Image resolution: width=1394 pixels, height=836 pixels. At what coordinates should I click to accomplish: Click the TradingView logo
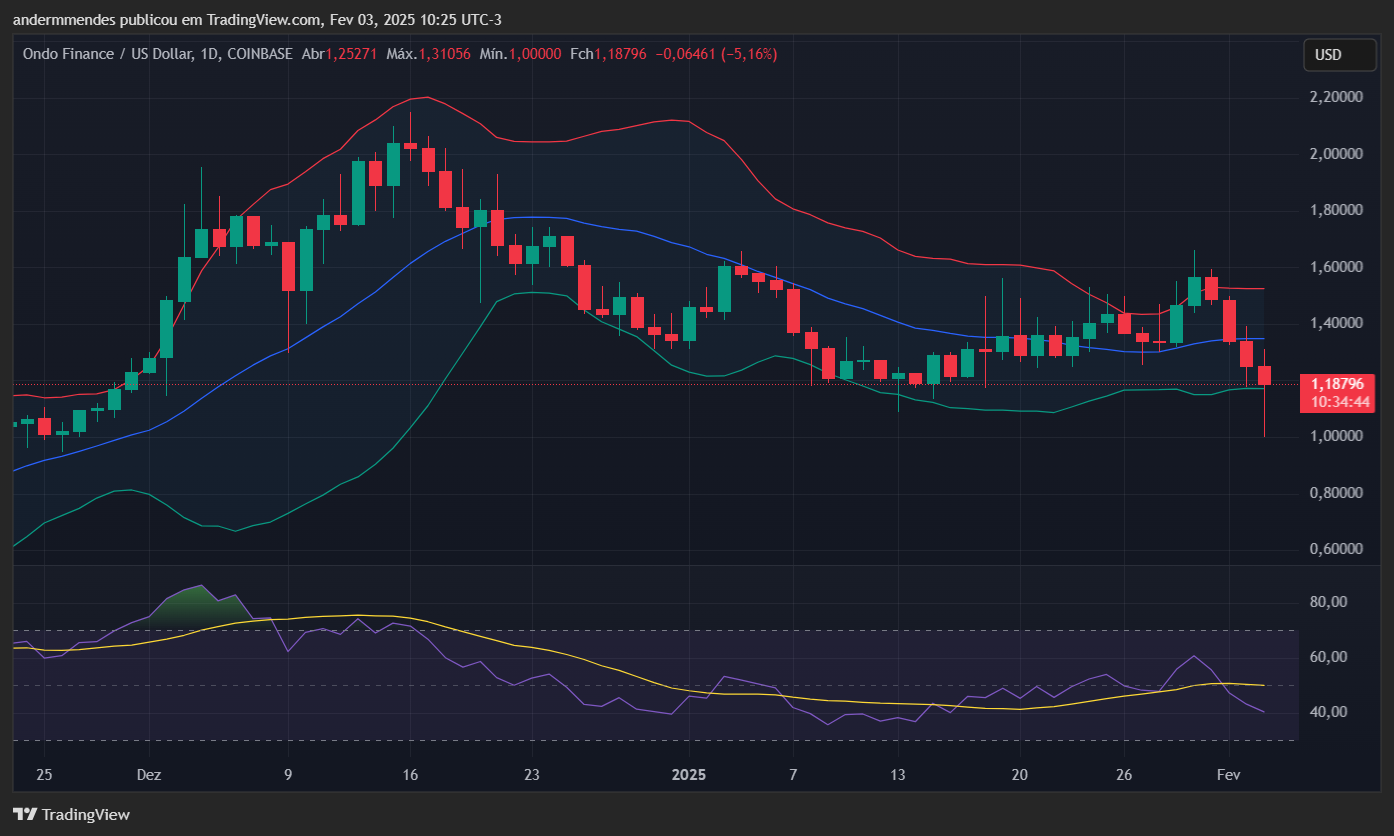tap(71, 814)
